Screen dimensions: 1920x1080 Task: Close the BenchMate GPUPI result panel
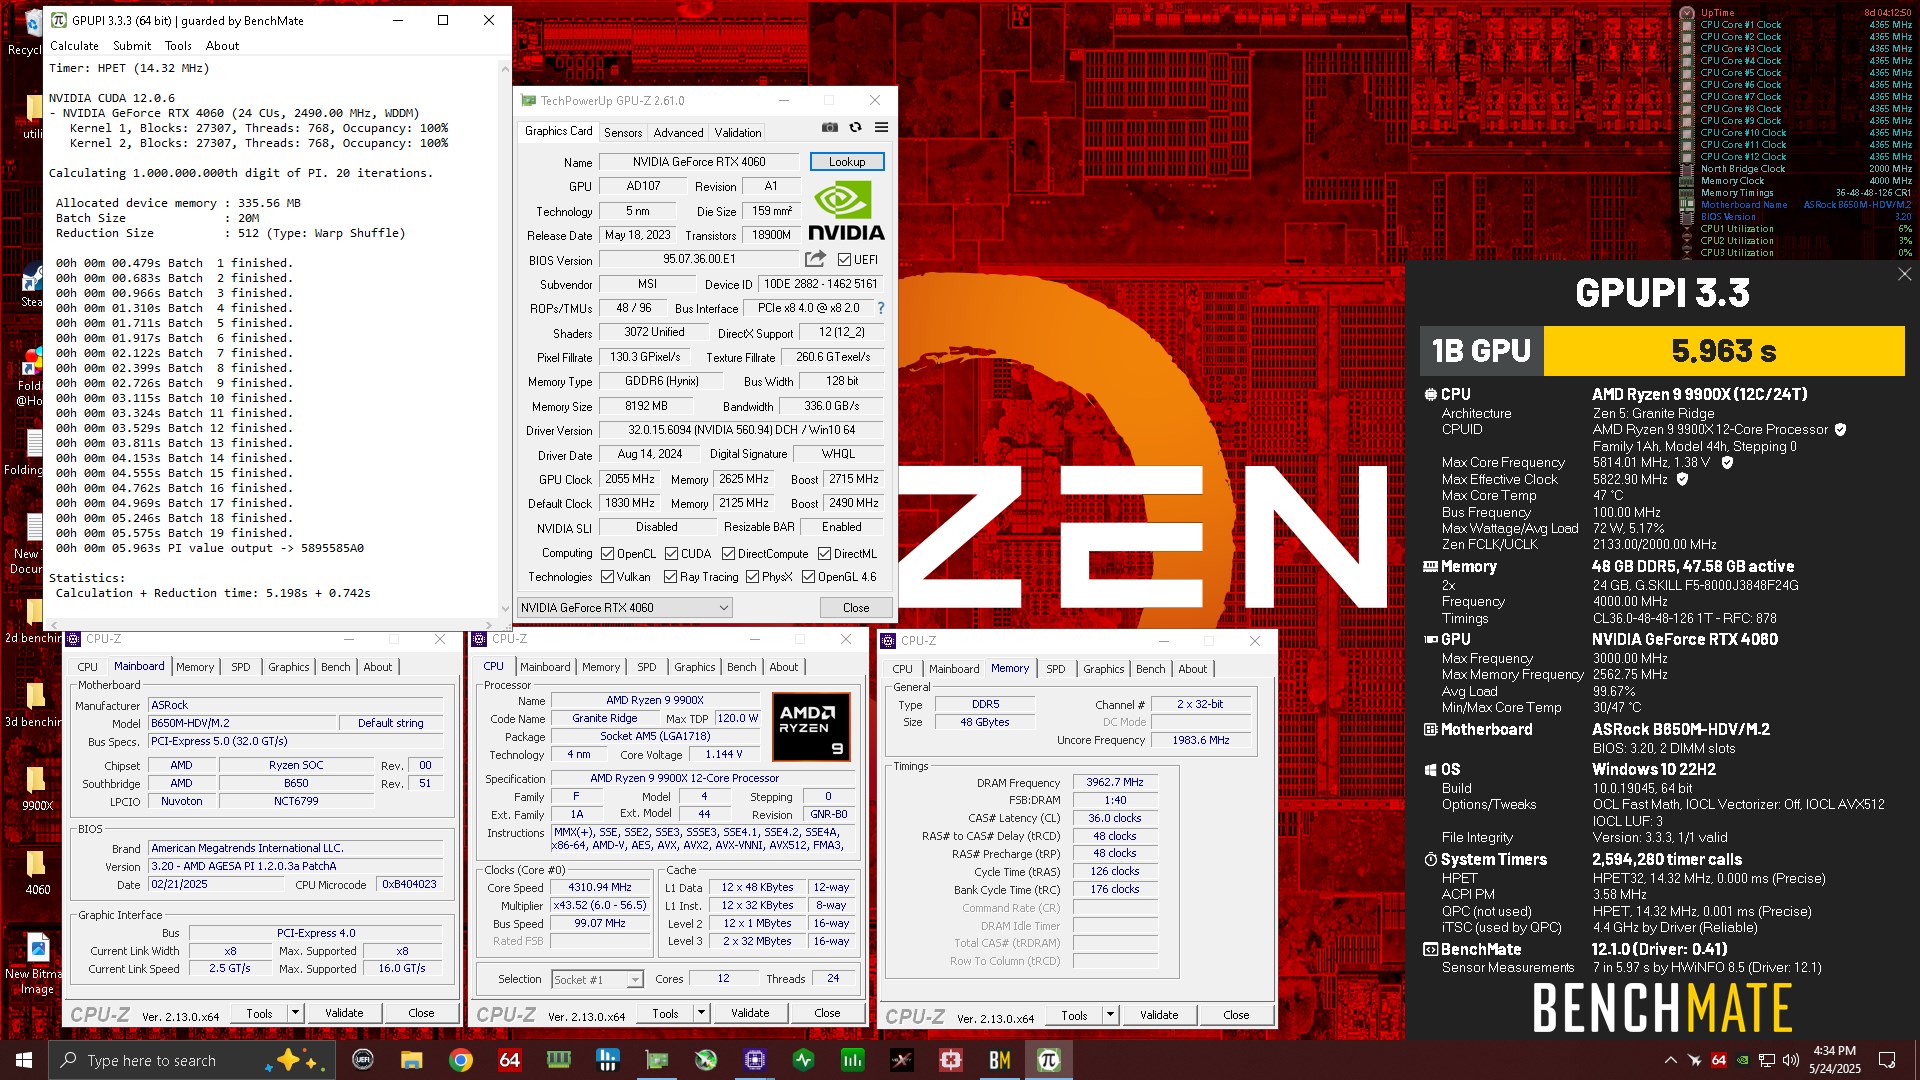pos(1904,274)
